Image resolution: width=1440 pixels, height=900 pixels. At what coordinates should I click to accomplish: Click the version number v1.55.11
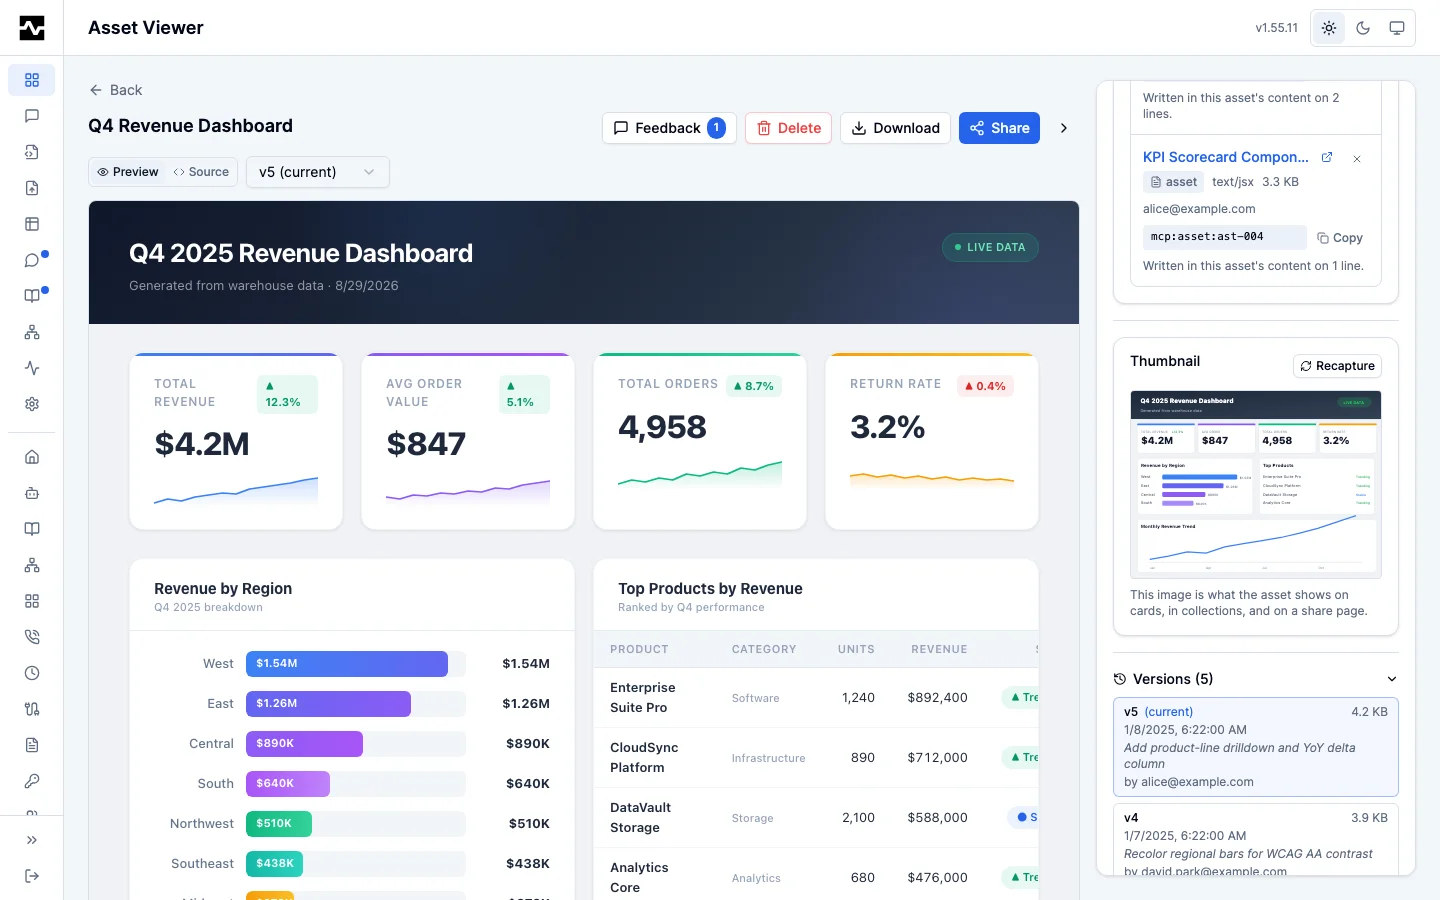pos(1277,28)
